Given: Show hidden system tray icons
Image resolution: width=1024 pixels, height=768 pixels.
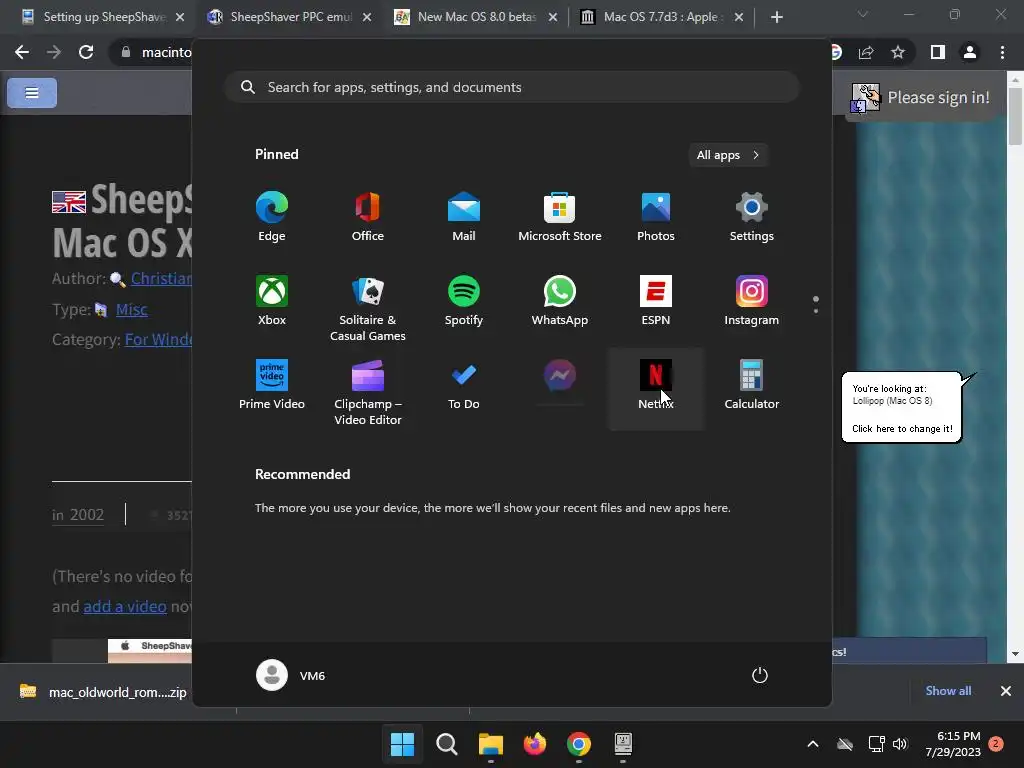Looking at the screenshot, I should (813, 744).
